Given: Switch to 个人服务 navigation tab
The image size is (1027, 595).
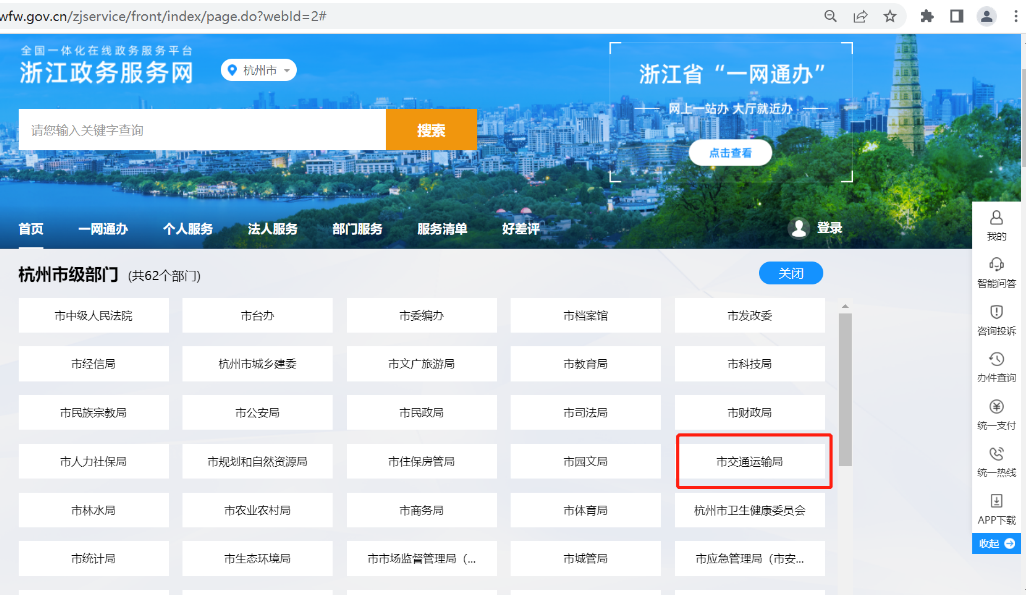Looking at the screenshot, I should 188,229.
